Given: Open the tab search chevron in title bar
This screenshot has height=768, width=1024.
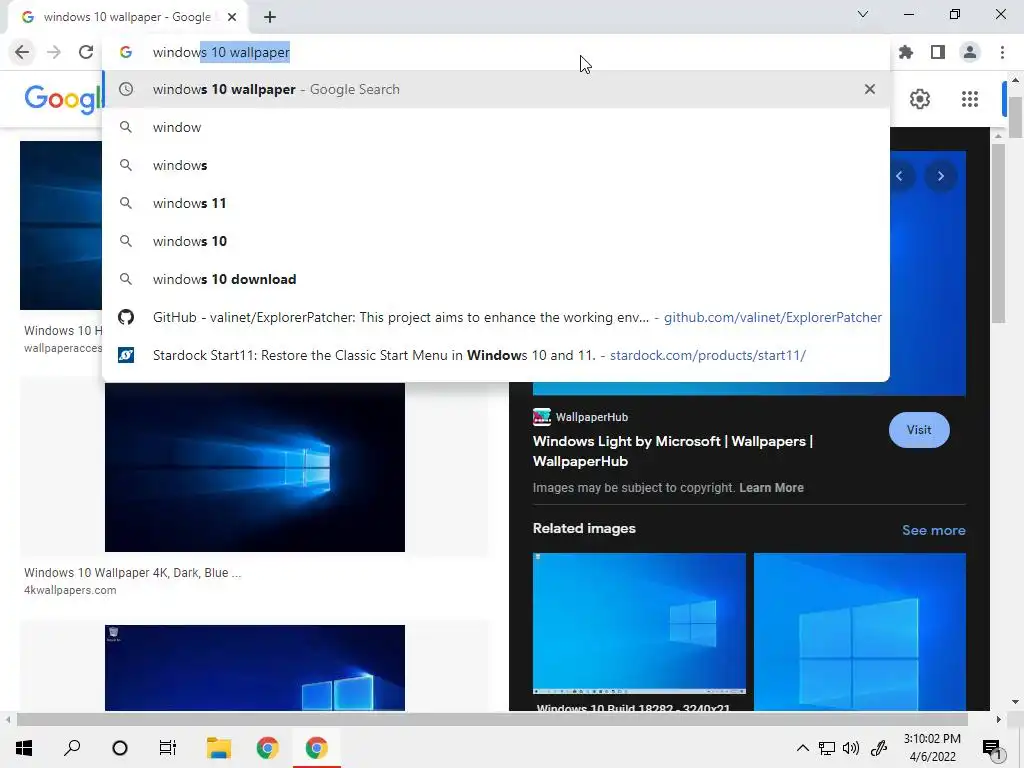Looking at the screenshot, I should click(863, 14).
